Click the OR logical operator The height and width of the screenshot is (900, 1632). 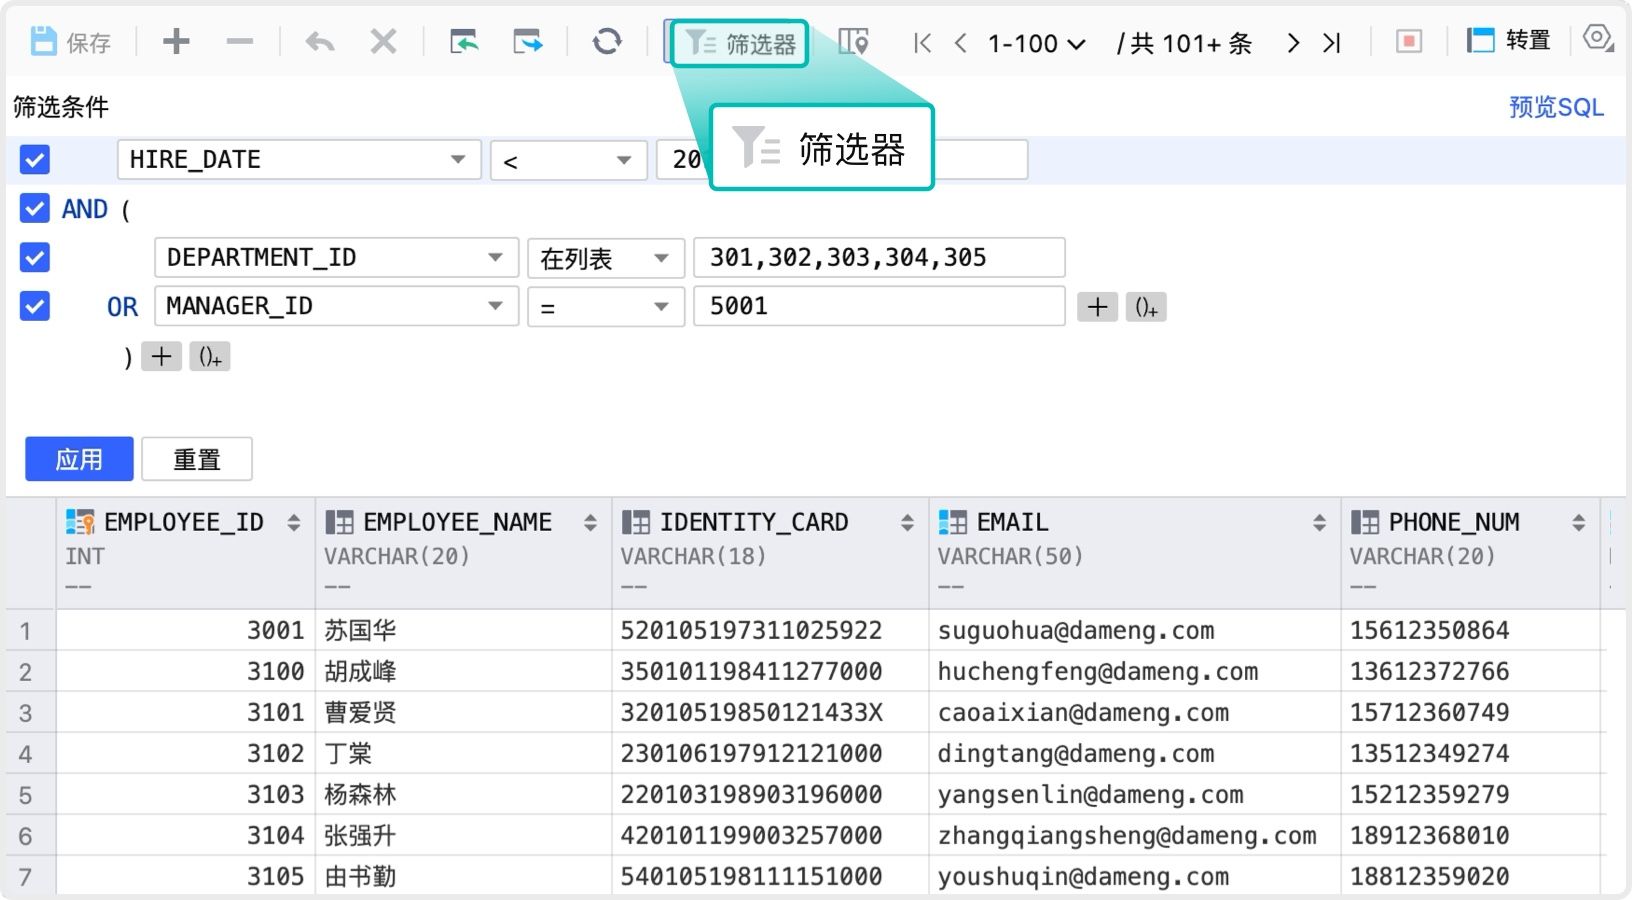coord(122,307)
